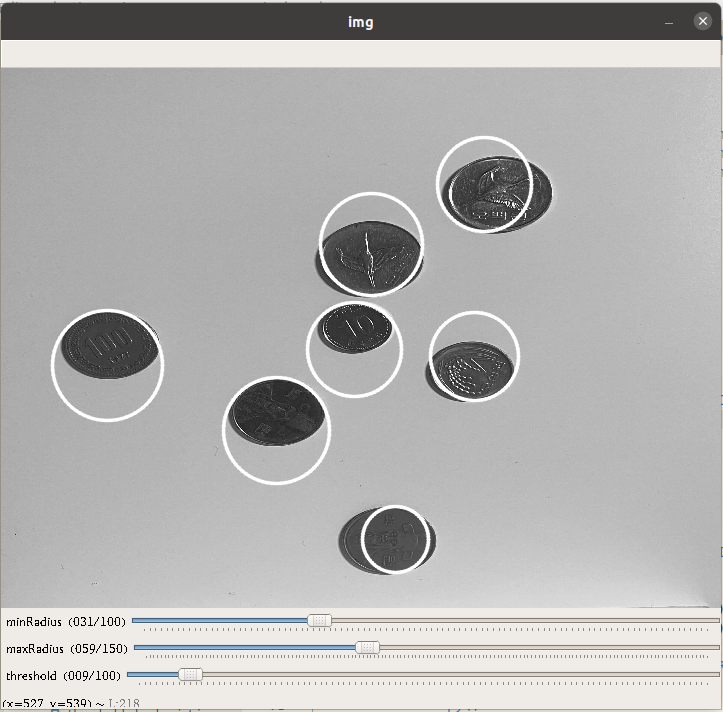723x712 pixels.
Task: Click the minRadius slider handle
Action: pyautogui.click(x=319, y=621)
